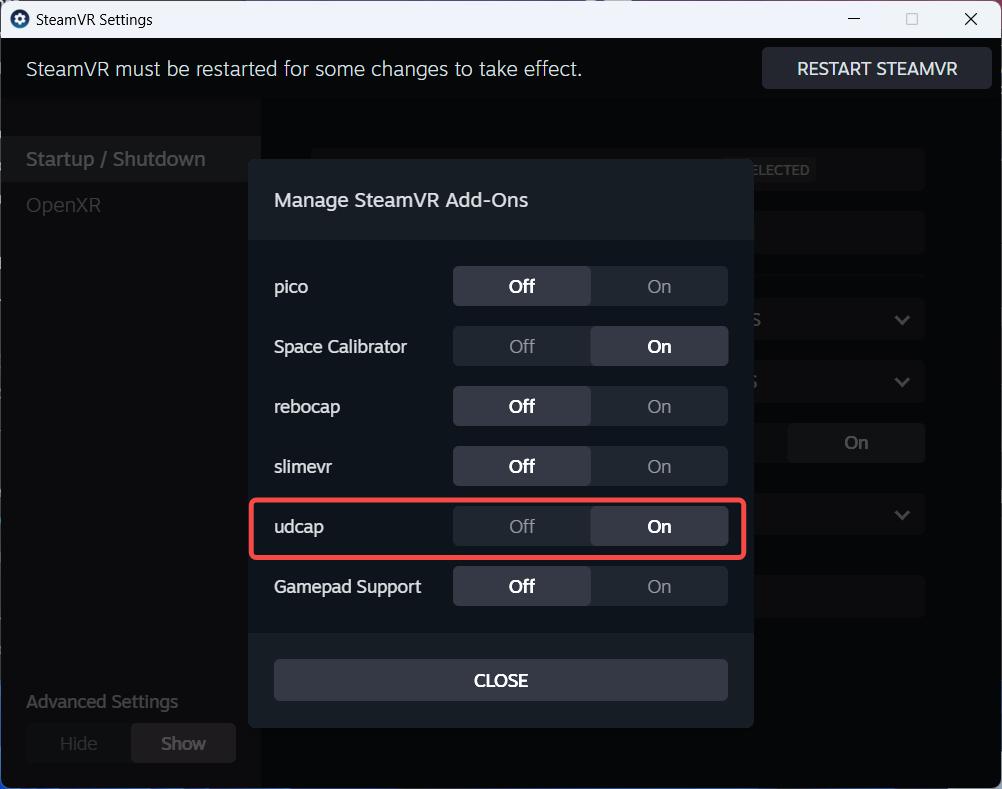Click the rebocap add-on label

click(x=307, y=407)
